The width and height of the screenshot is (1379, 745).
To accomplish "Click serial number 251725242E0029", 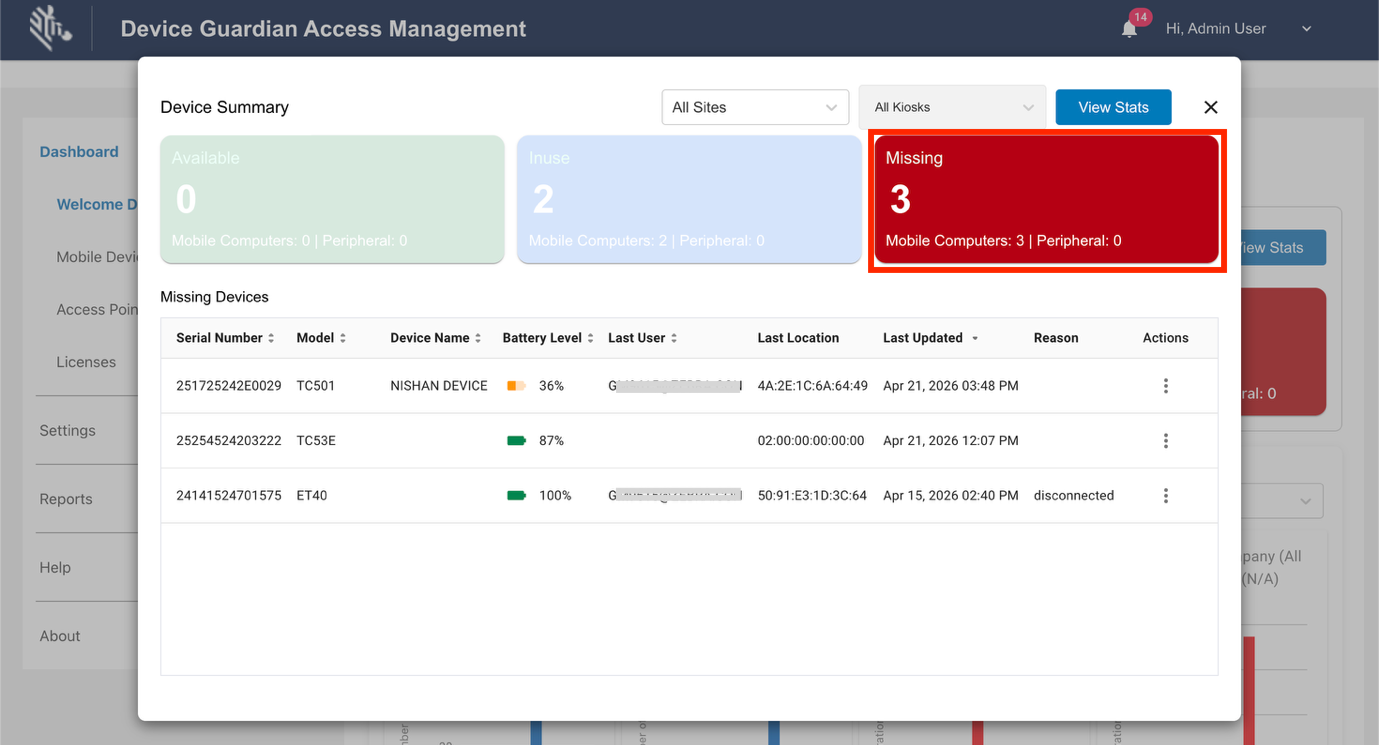I will (x=229, y=386).
